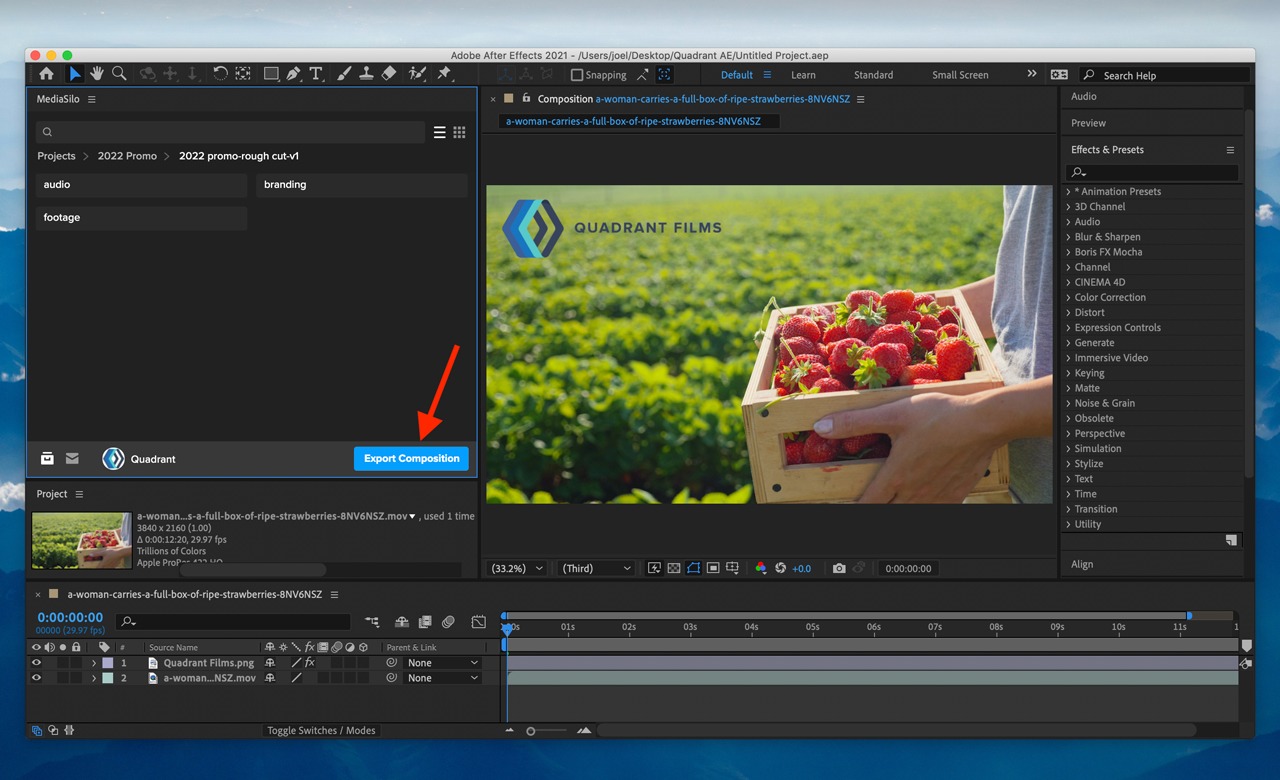1280x780 pixels.
Task: Hide the a-woman...NSZ.mov layer
Action: coord(36,678)
